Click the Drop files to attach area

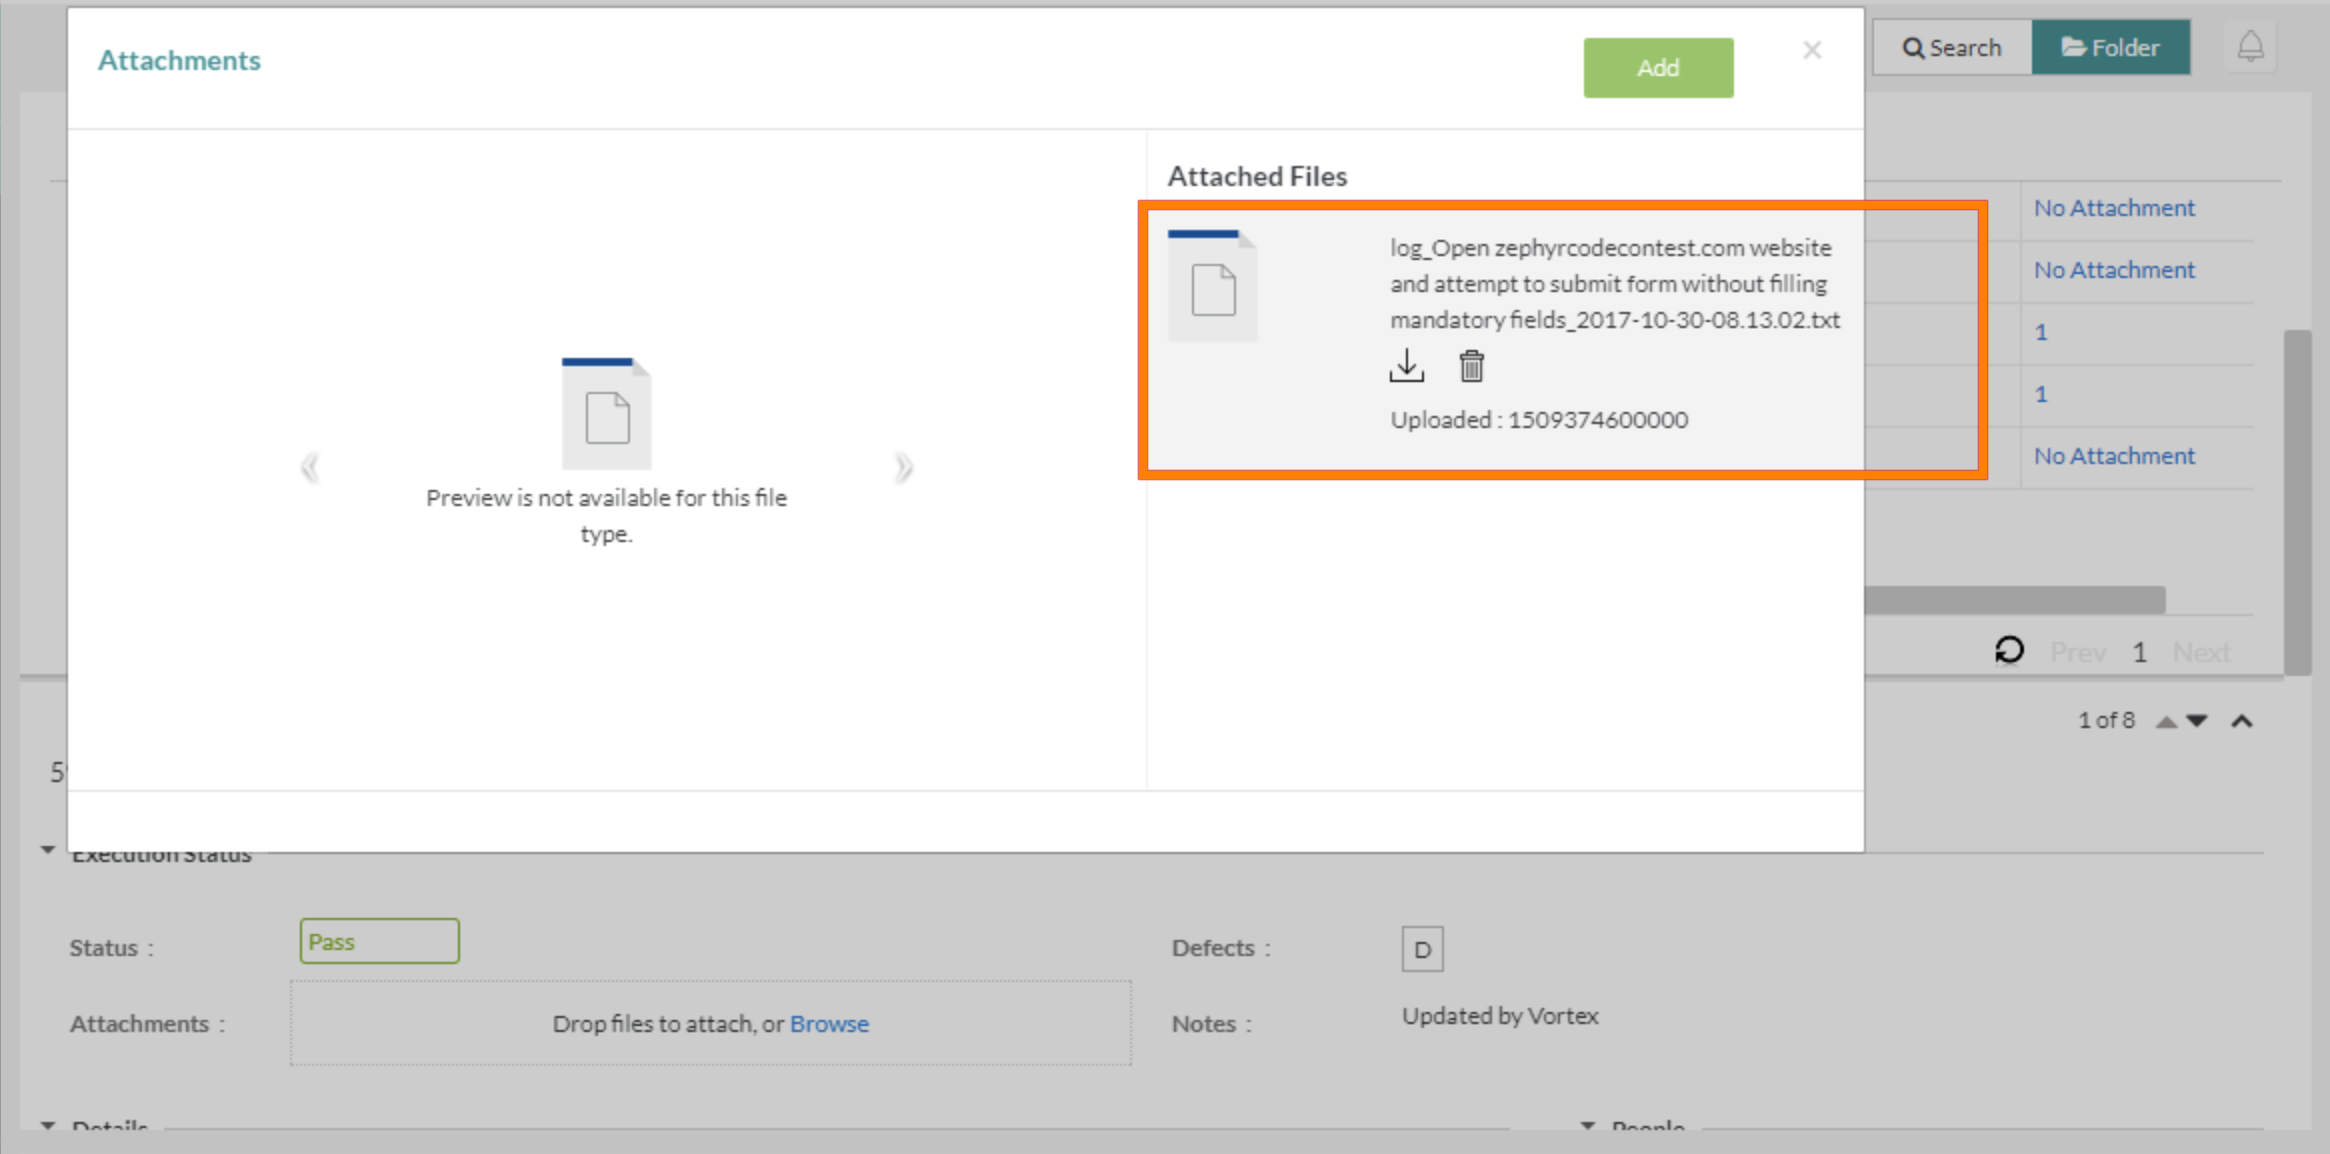coord(711,1023)
